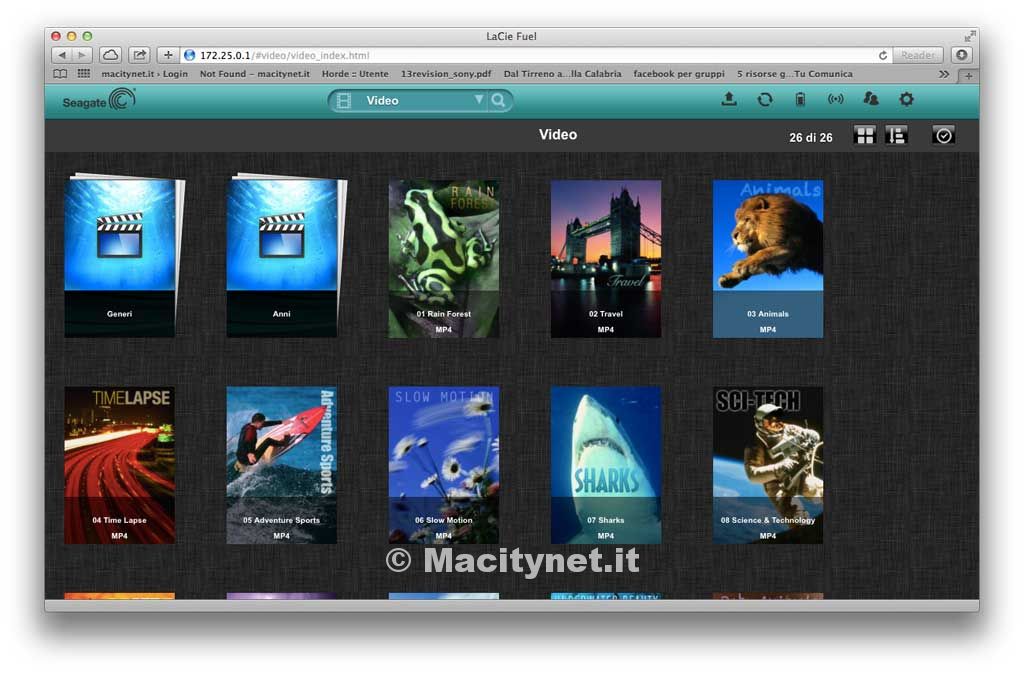Open Dal Tirreno a...lla Calabria bookmark
This screenshot has width=1024, height=674.
[562, 74]
